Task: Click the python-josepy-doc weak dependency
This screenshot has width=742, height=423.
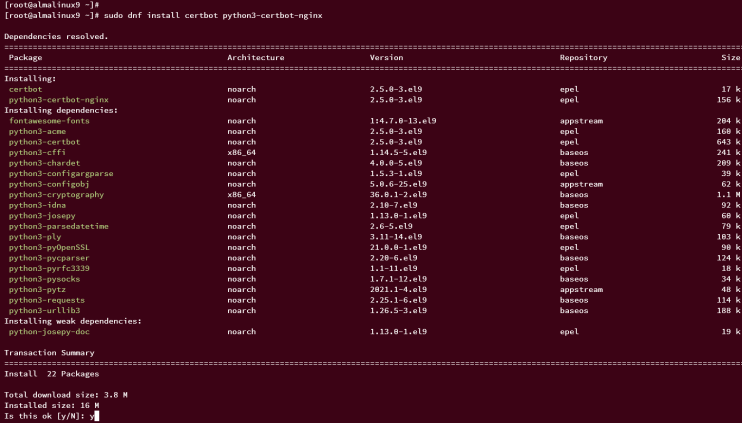Action: click(51, 331)
